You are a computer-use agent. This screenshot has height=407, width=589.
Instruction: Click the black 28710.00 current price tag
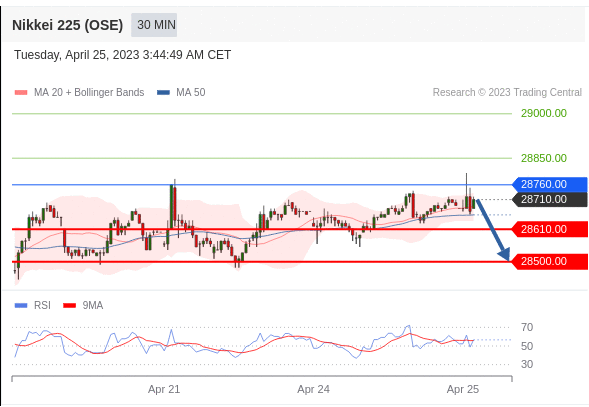[550, 199]
